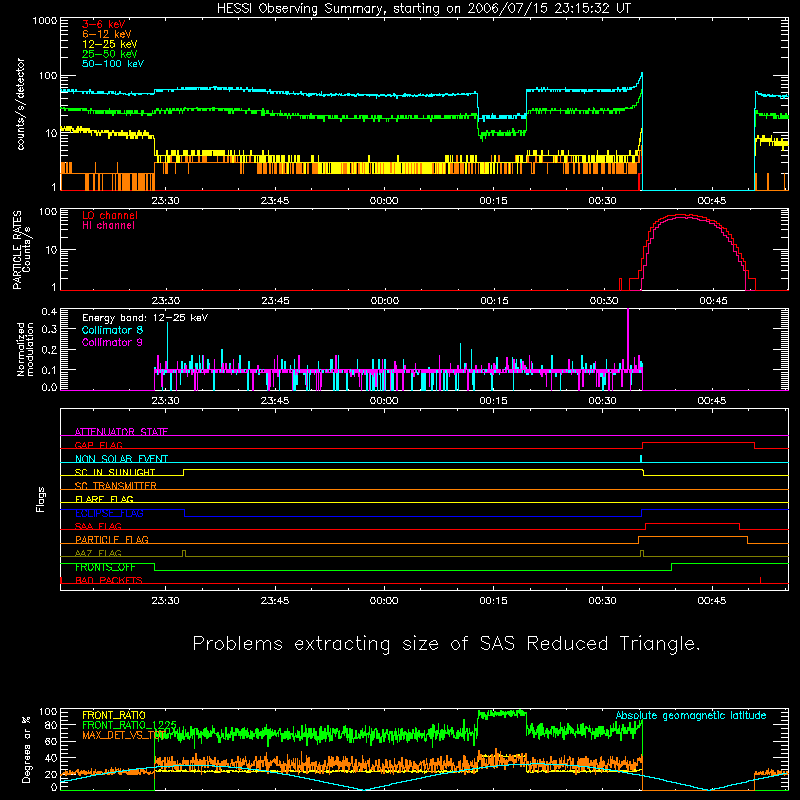Click the LO channel legend label
800x800 pixels.
point(109,215)
